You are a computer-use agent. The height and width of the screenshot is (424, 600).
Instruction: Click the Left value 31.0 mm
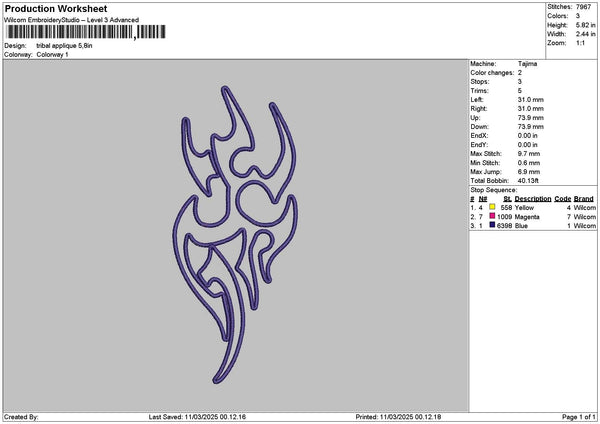pyautogui.click(x=530, y=100)
